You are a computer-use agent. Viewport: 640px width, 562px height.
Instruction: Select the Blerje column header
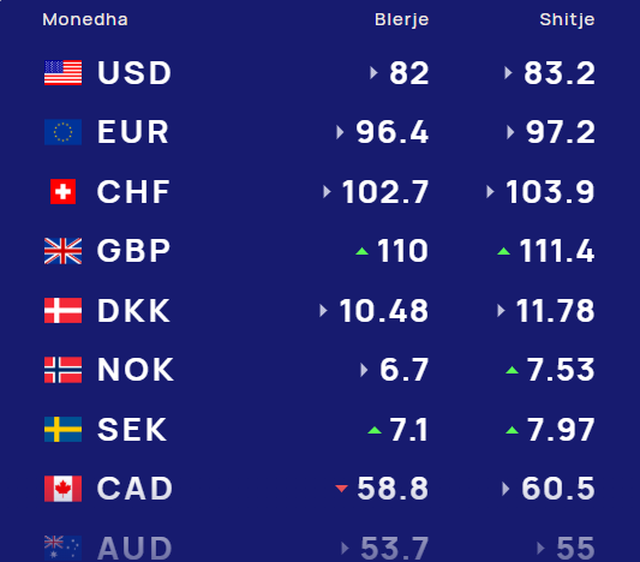[x=402, y=20]
